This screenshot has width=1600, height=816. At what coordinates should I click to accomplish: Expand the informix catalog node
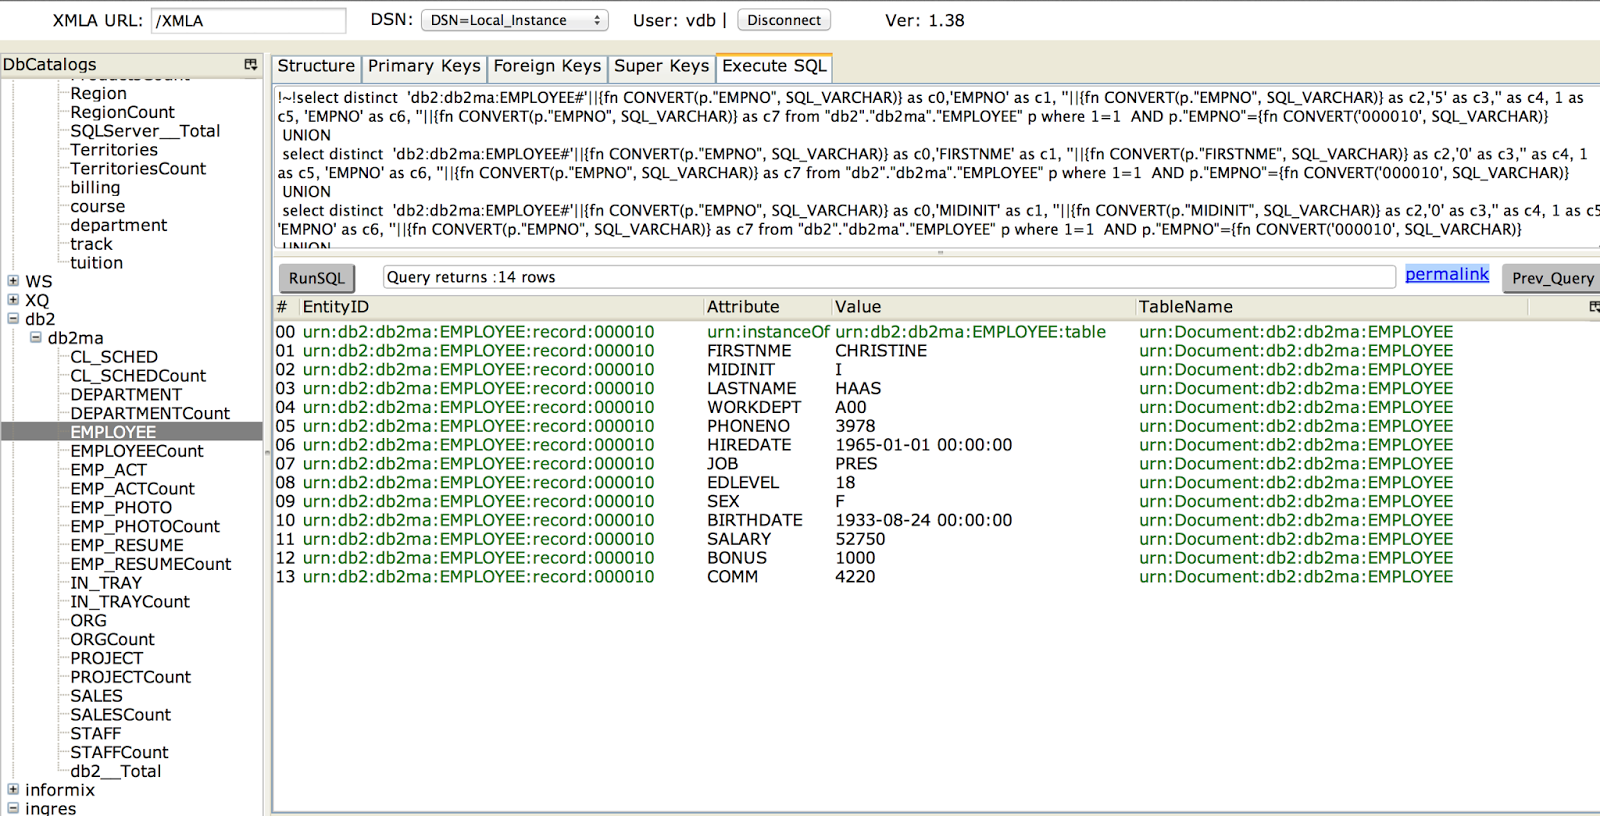coord(13,789)
